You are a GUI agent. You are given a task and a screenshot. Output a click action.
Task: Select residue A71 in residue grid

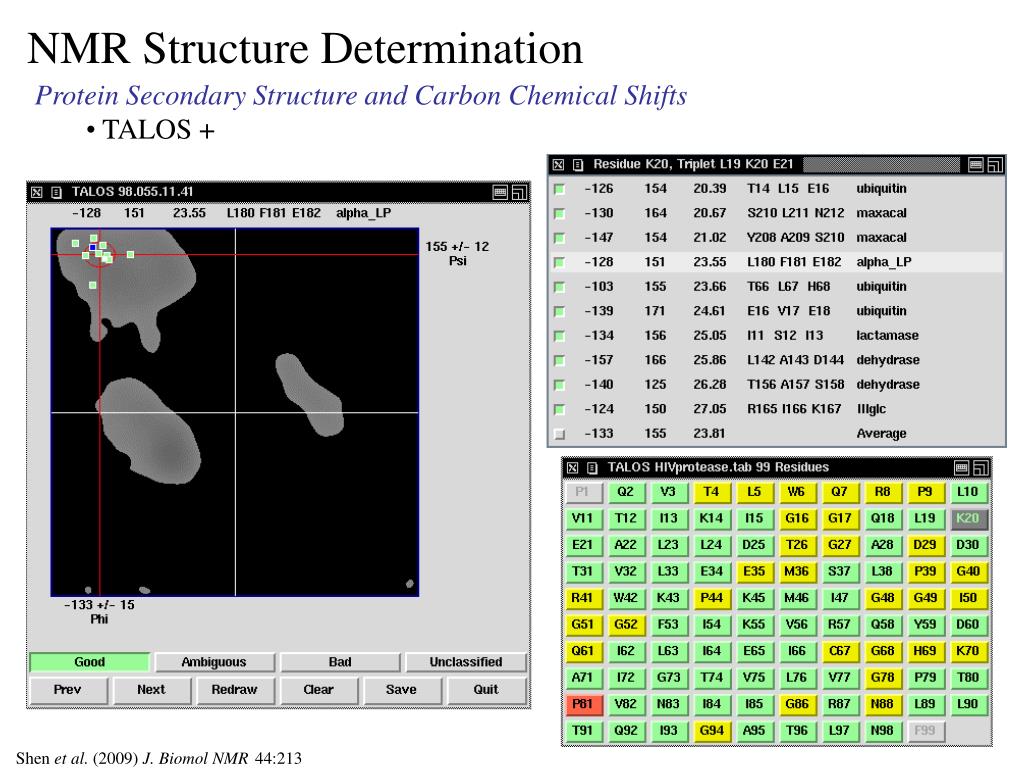coord(583,678)
